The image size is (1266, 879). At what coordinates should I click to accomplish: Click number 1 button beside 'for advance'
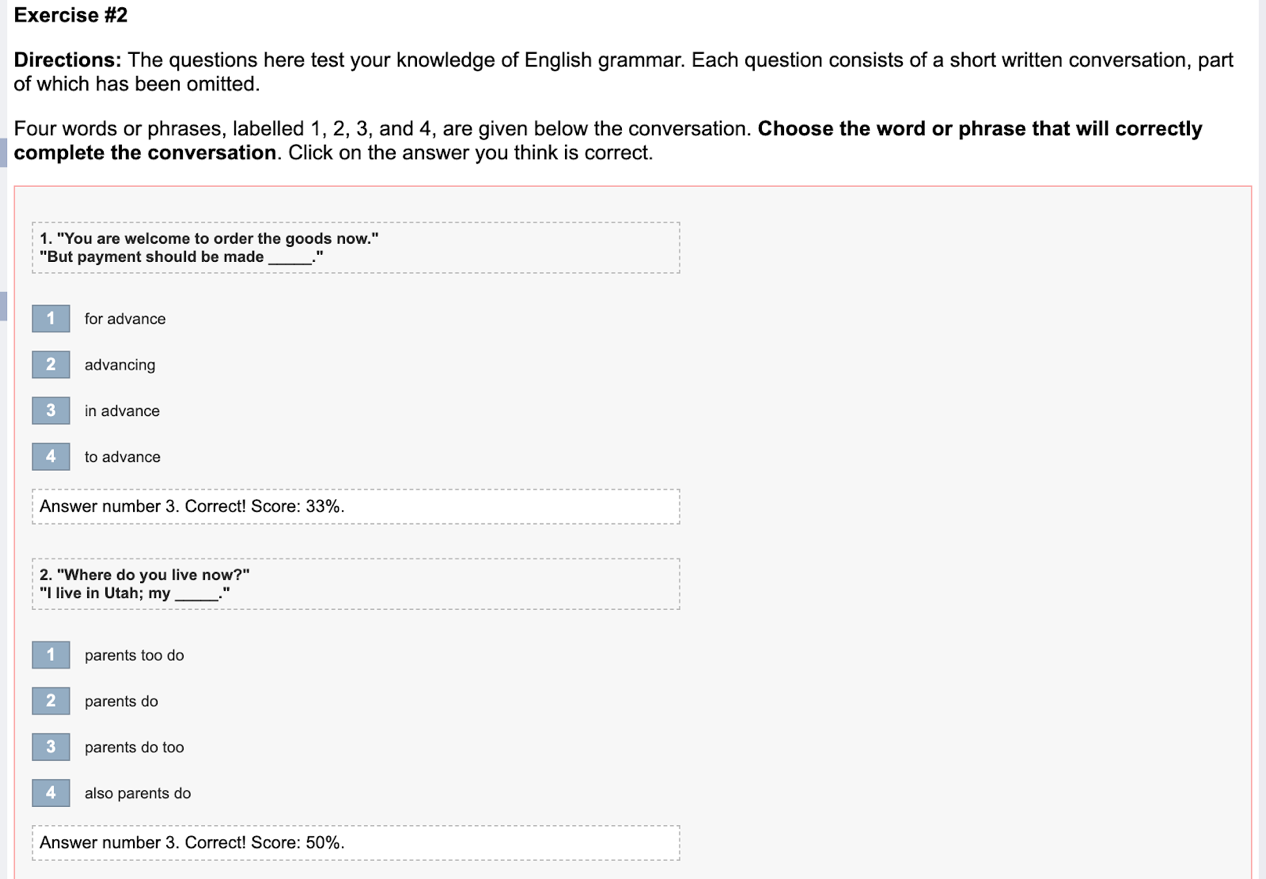[51, 319]
